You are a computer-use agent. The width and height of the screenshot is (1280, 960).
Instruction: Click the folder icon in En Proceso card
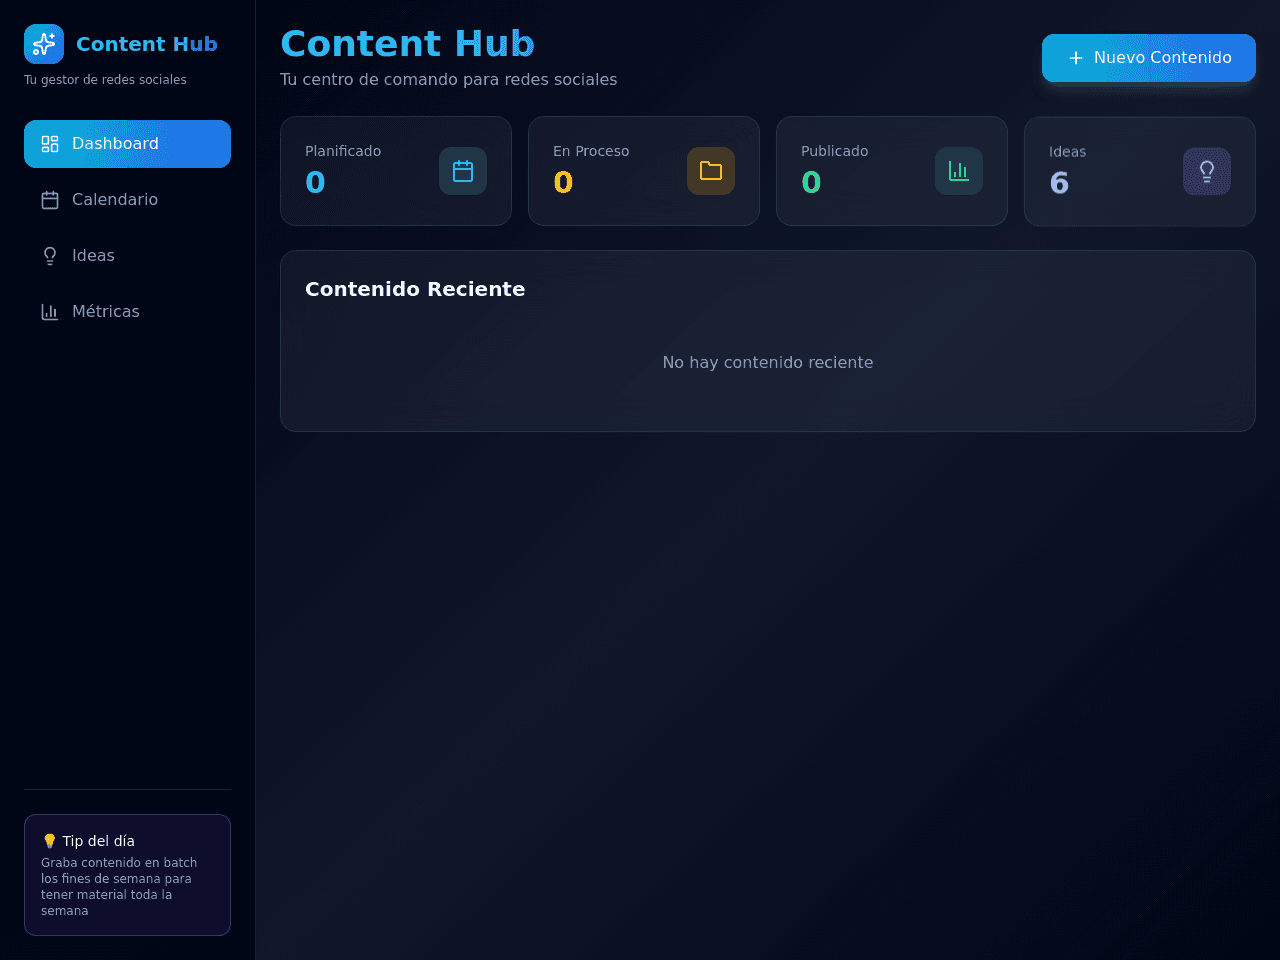[711, 171]
